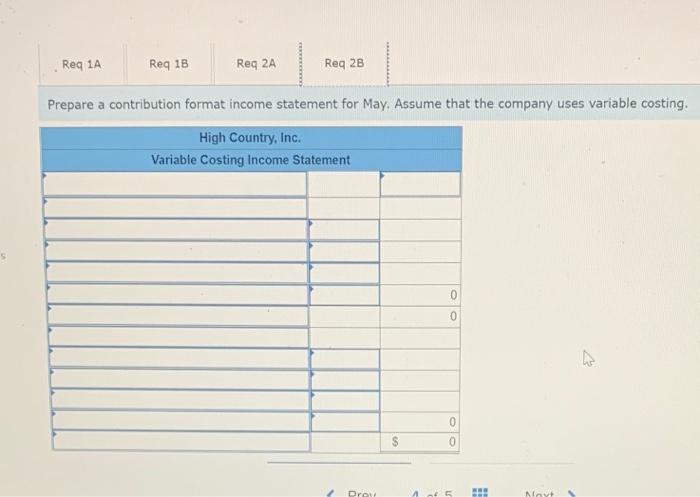
Task: Open label dropdown in eleventh statement row
Action: [x=181, y=400]
